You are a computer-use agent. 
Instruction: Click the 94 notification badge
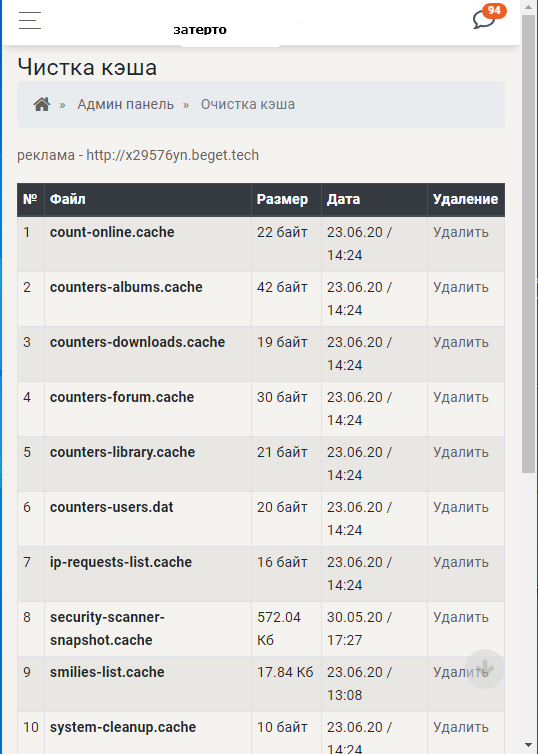coord(494,11)
